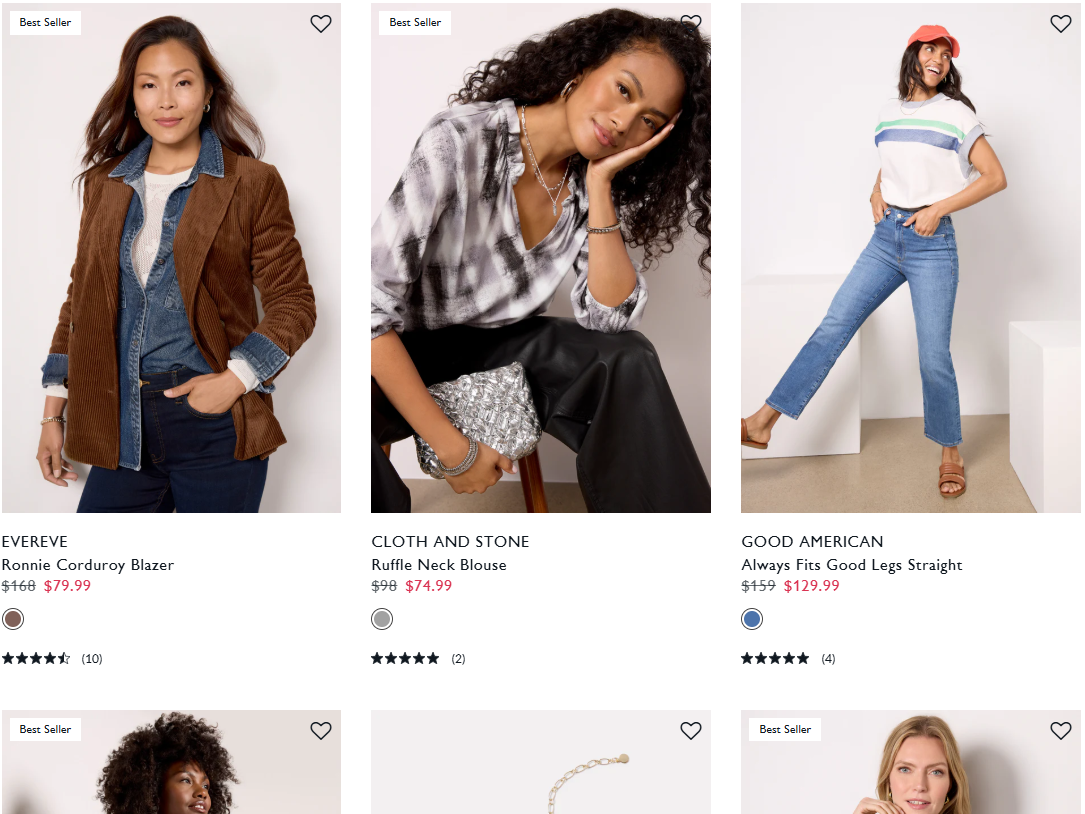Screen dimensions: 1085x814
Task: Click the Good American jeans model photo
Action: pyautogui.click(x=911, y=257)
